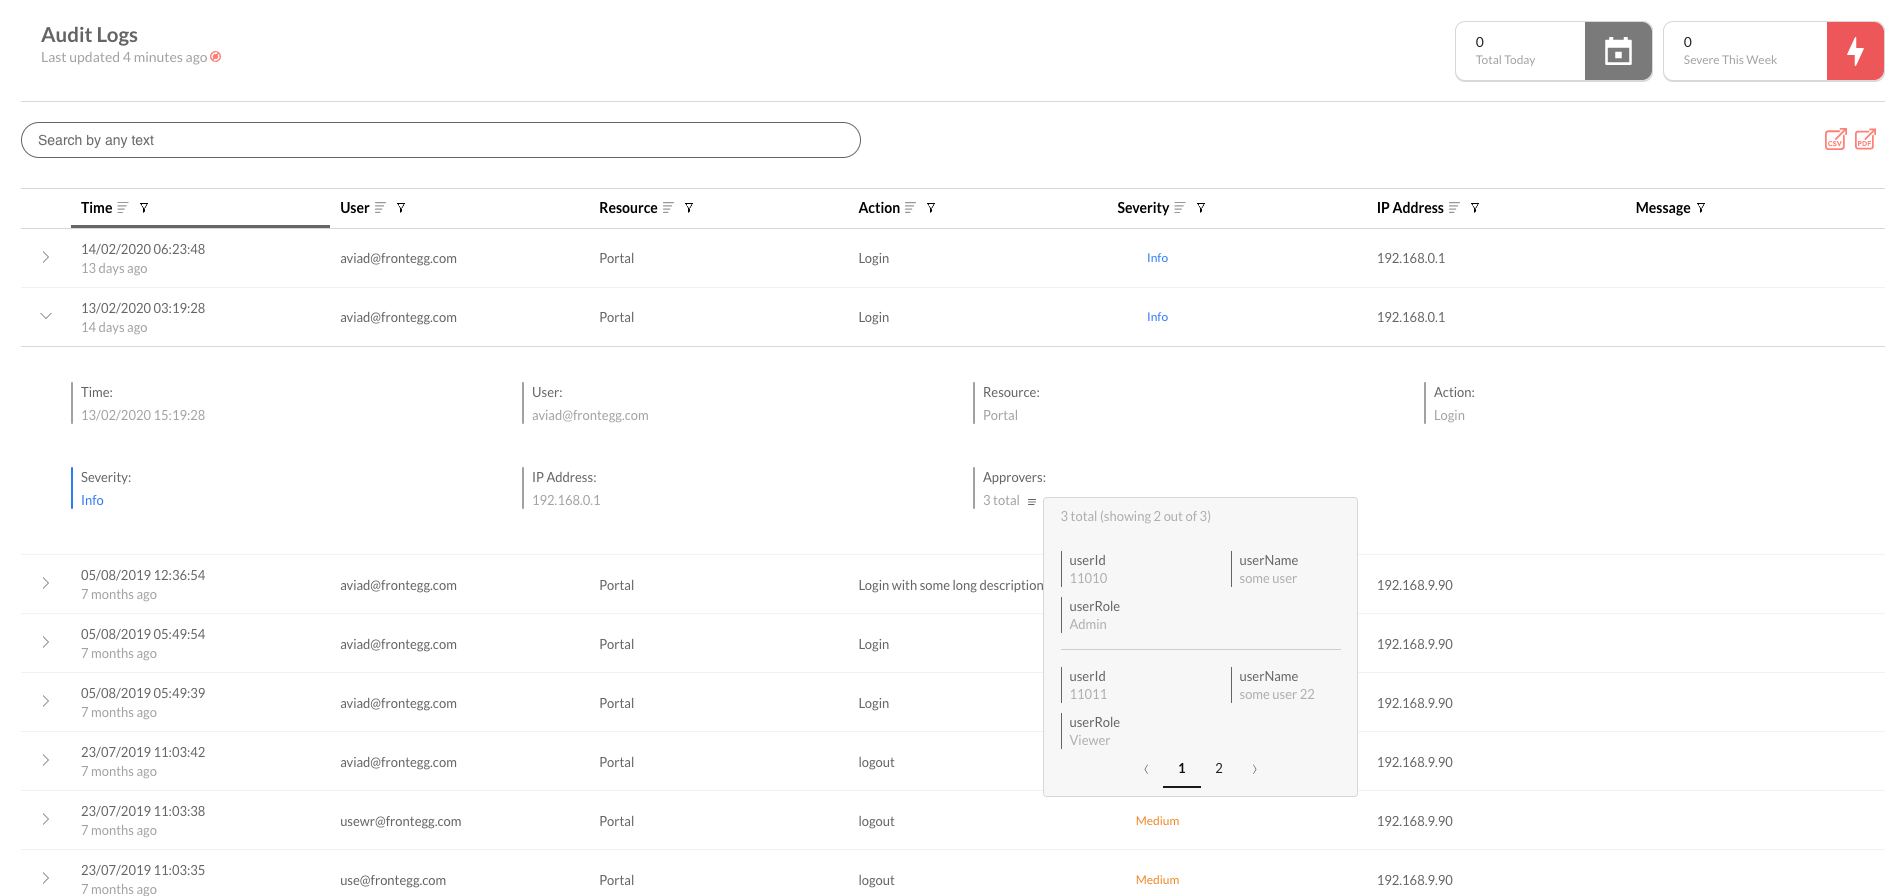This screenshot has width=1900, height=896.
Task: Click the Info value under Severity details
Action: click(x=92, y=501)
